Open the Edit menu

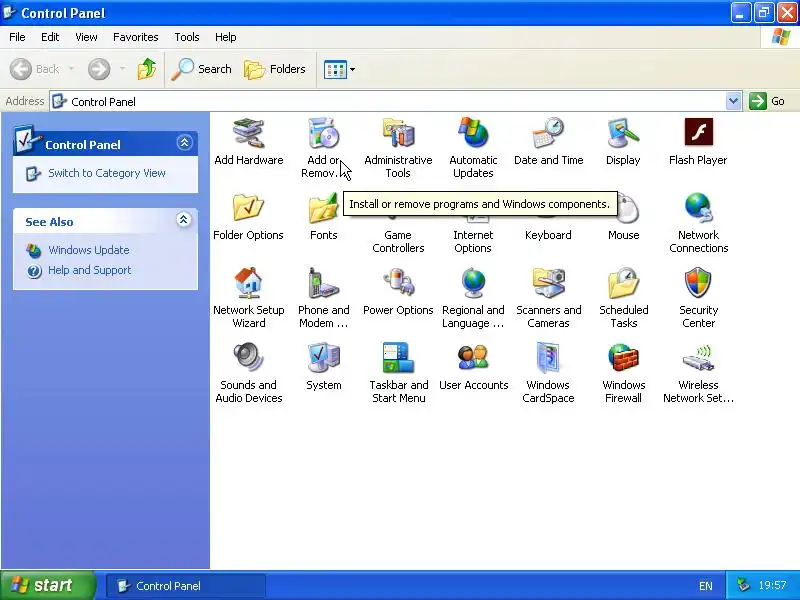pyautogui.click(x=50, y=37)
